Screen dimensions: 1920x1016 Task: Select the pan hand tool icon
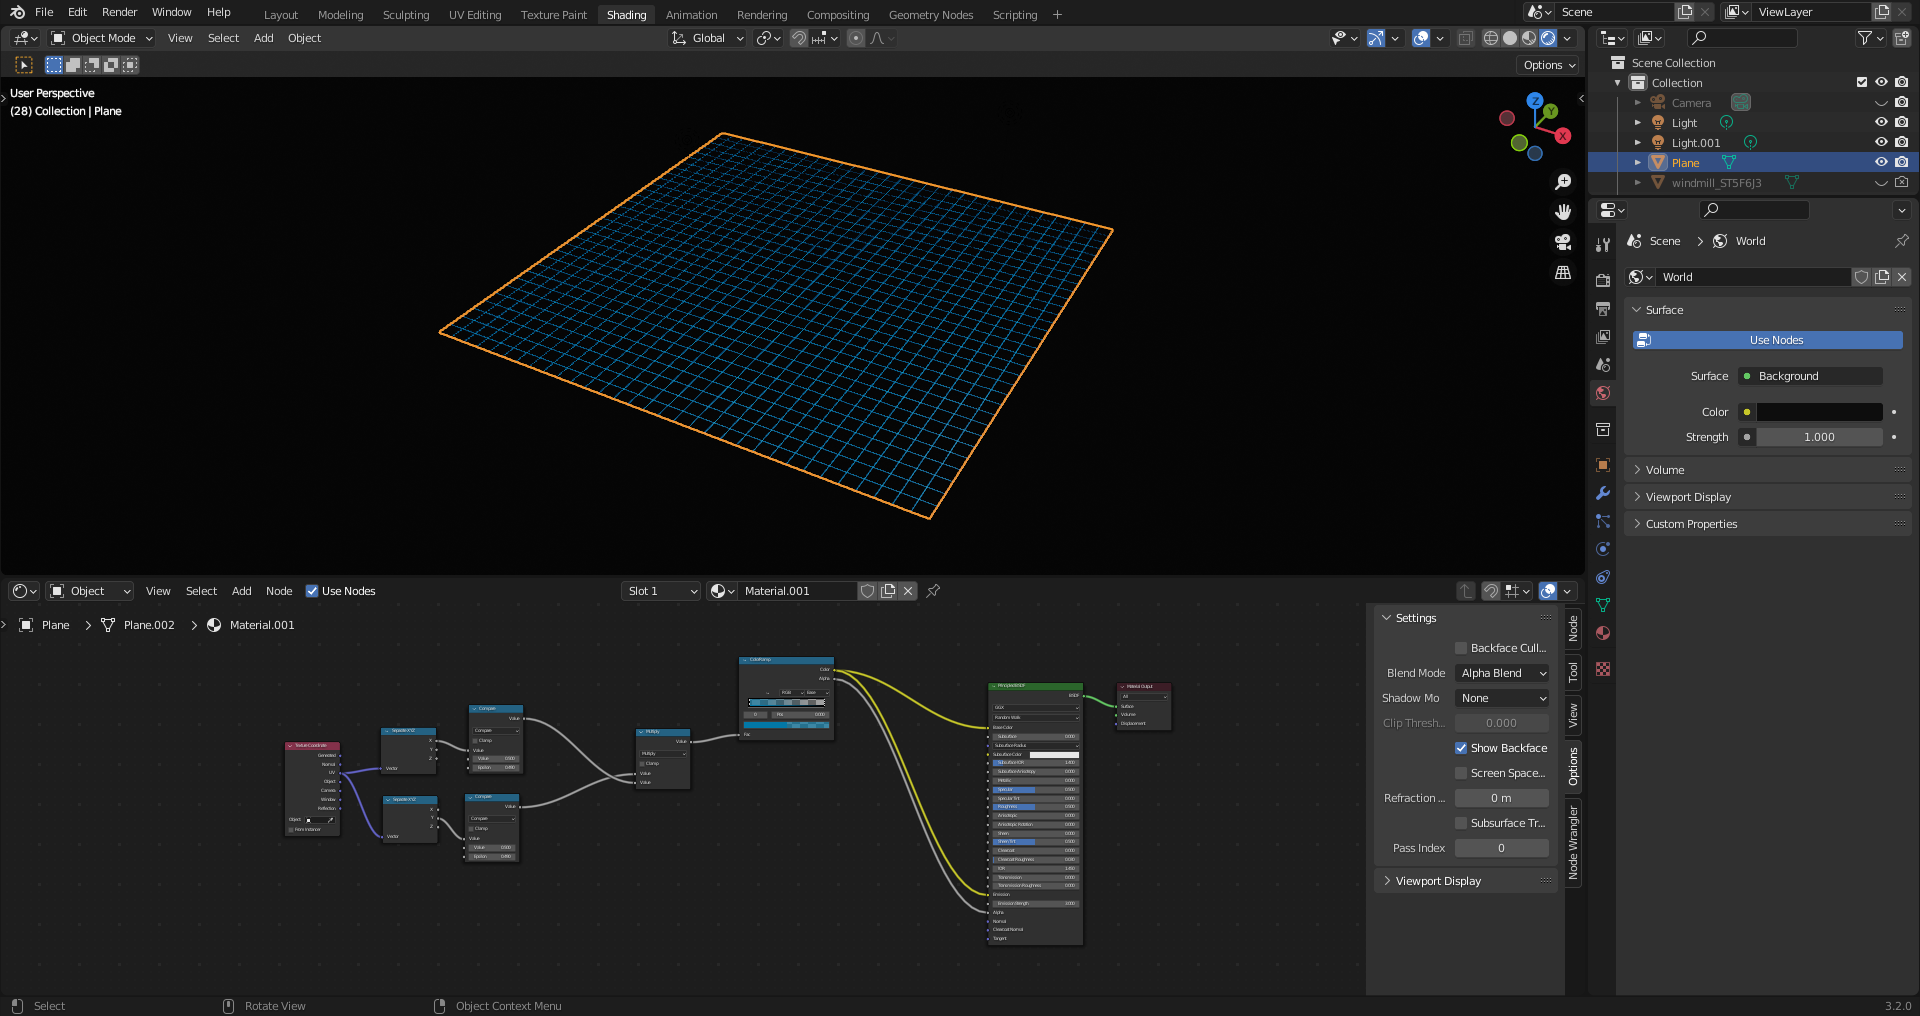(x=1563, y=212)
